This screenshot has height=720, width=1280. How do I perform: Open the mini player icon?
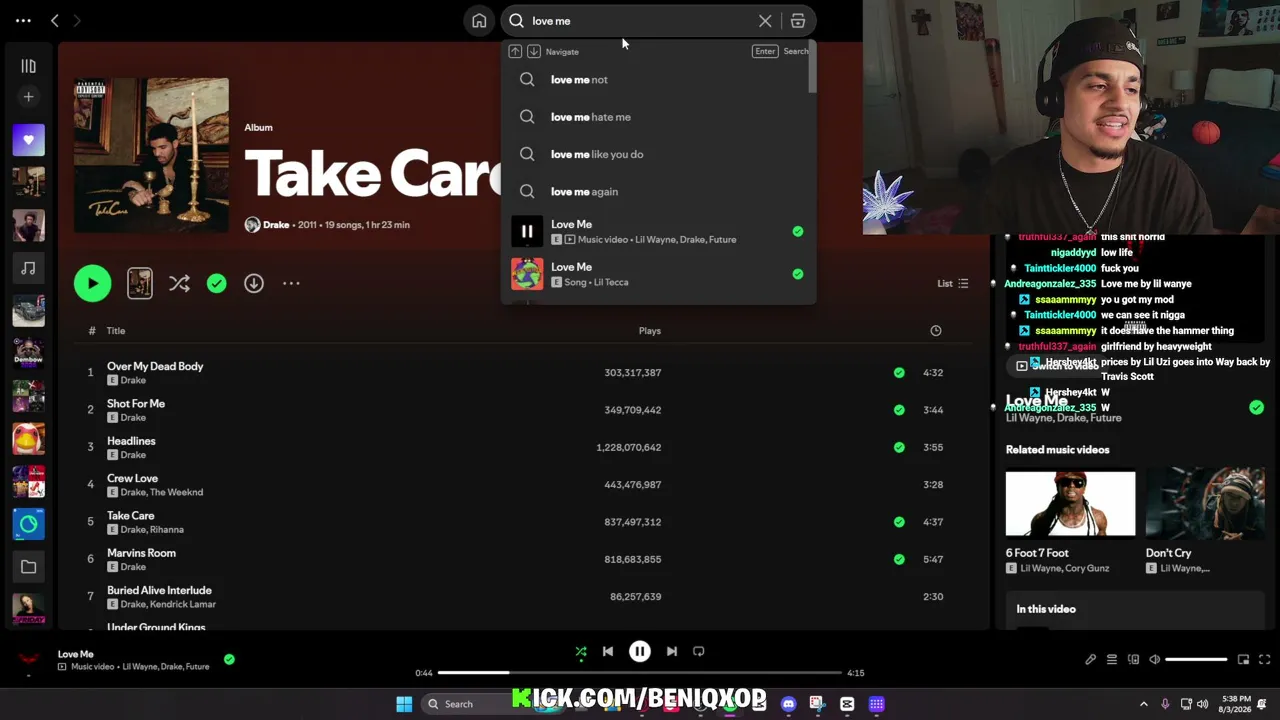click(1243, 660)
